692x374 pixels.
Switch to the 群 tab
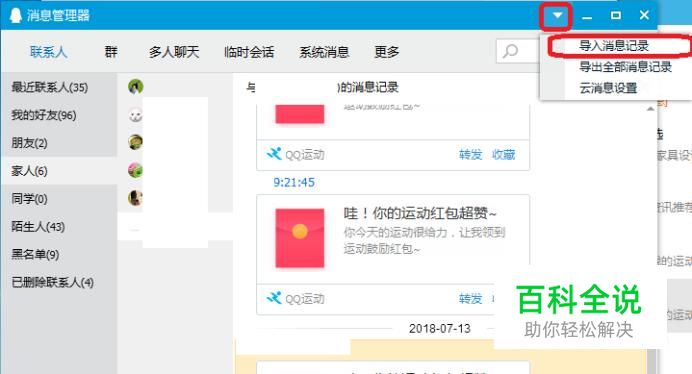[111, 52]
